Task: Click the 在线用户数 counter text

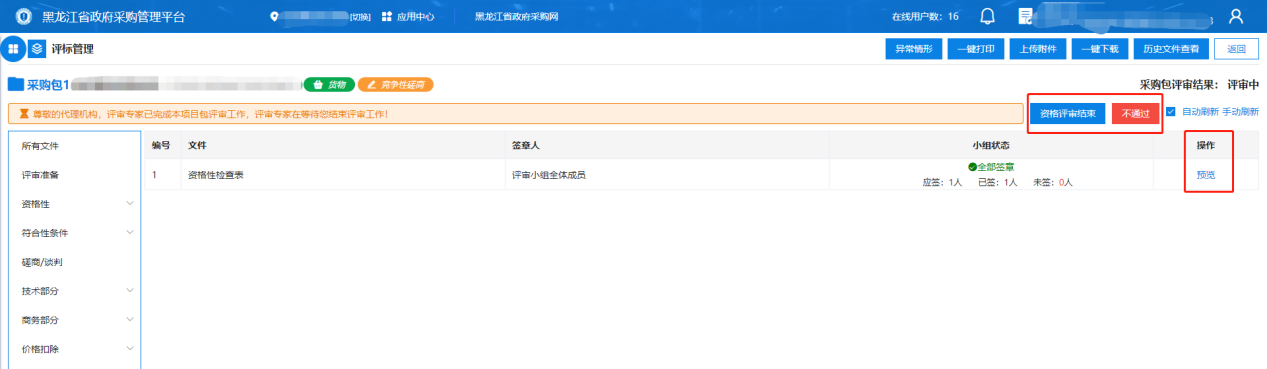Action: pos(925,17)
